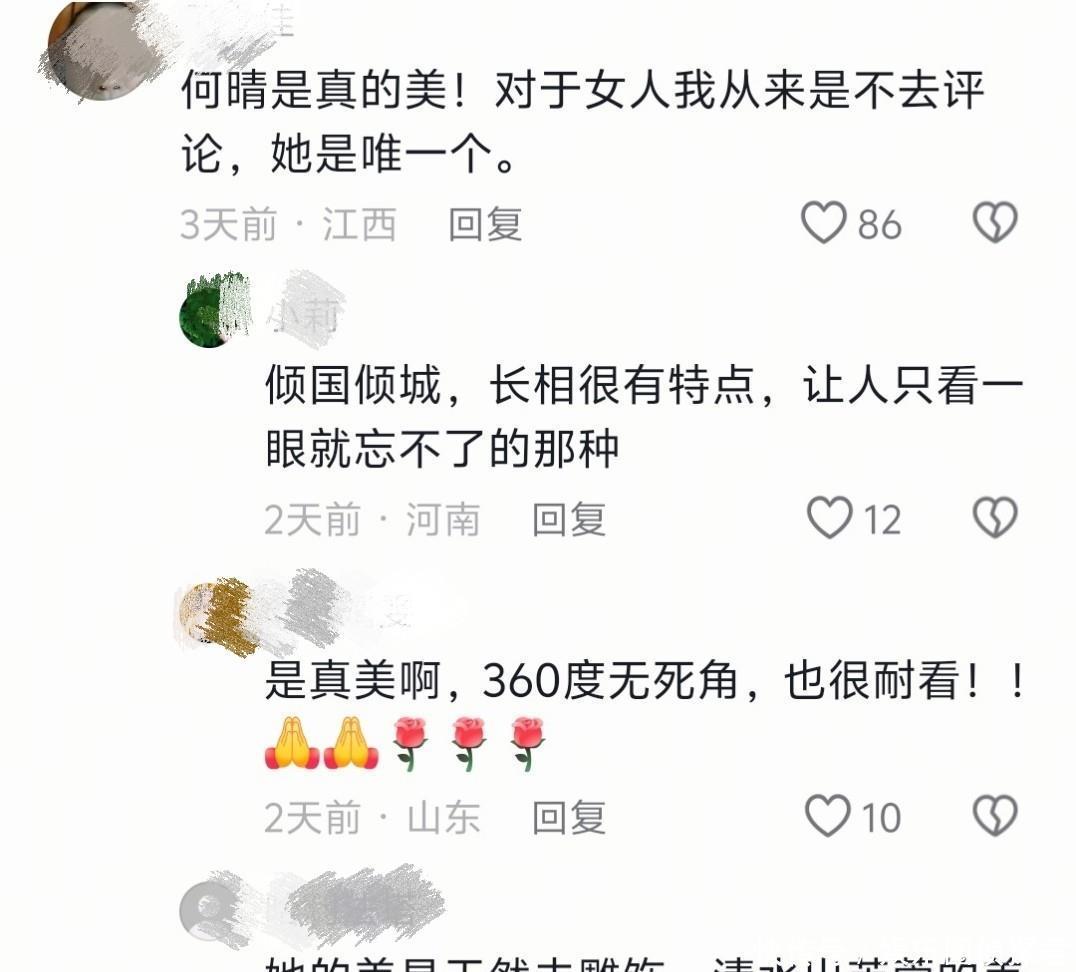Tap the 小莉 username
The image size is (1076, 972).
pos(307,314)
